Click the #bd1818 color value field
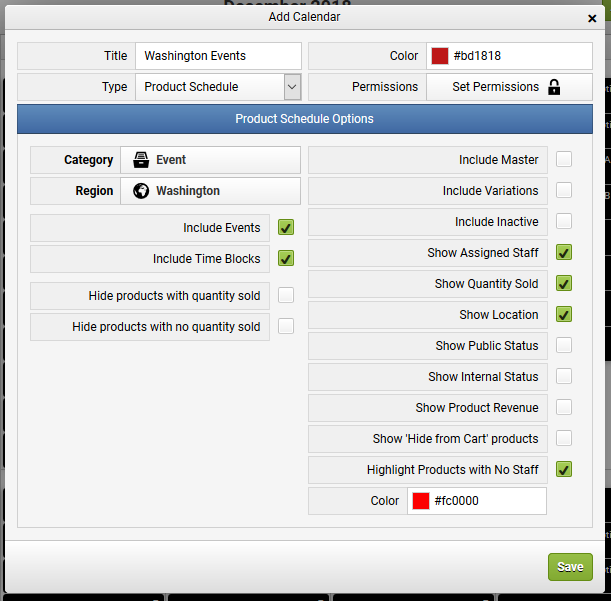 [509, 56]
